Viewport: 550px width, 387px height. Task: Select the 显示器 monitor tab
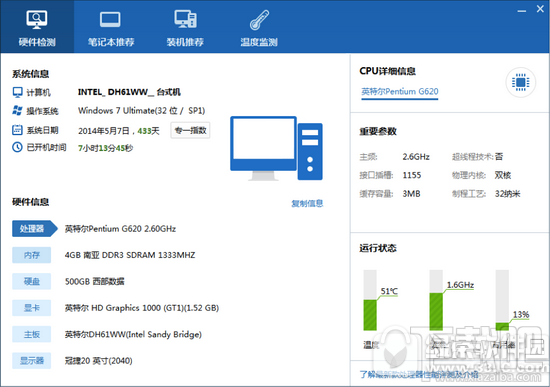click(x=32, y=361)
